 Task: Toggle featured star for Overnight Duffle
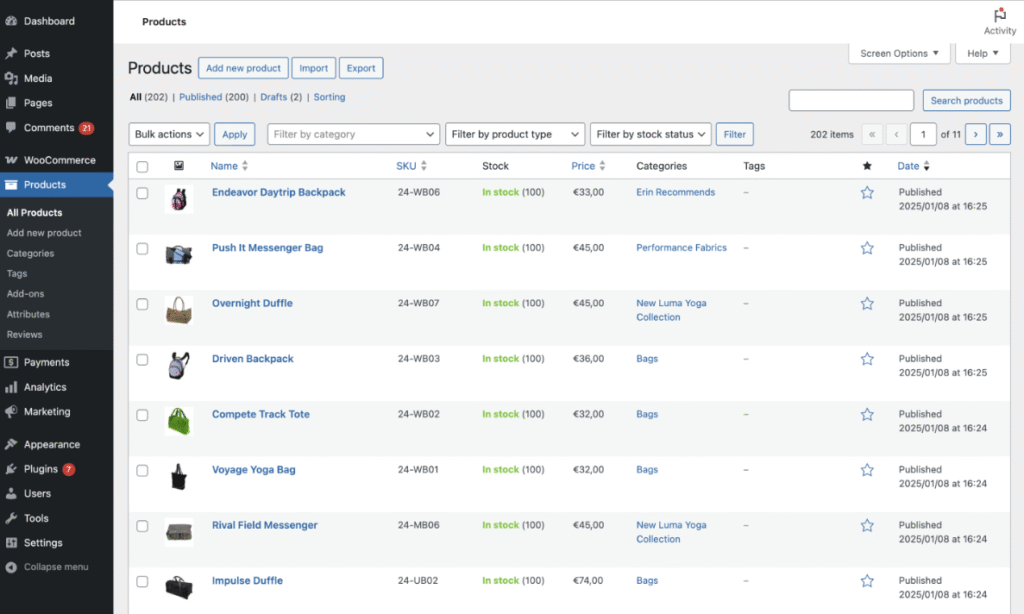[x=867, y=304]
